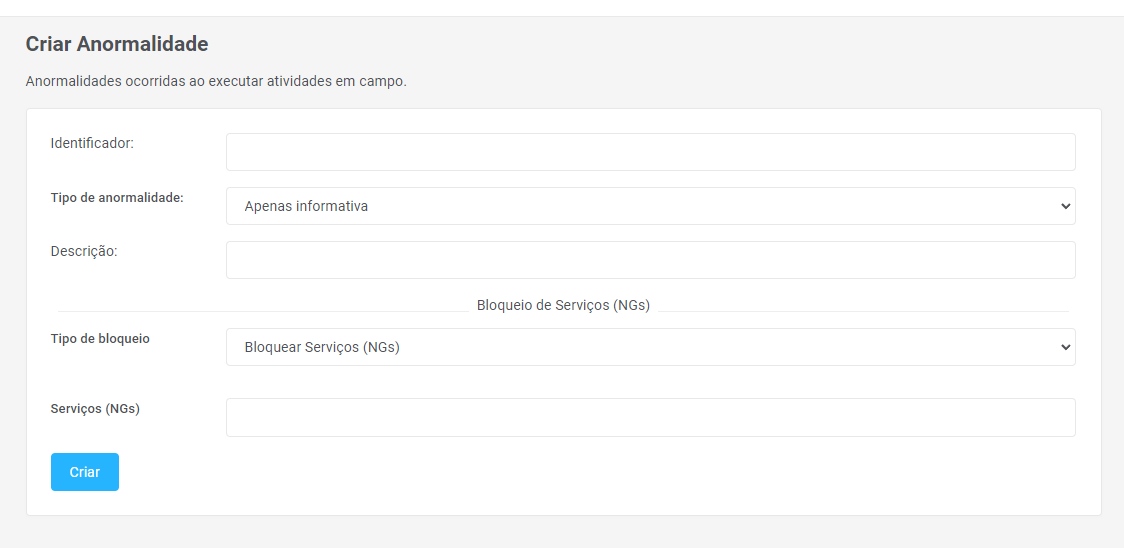Click the 'Criar Anormalidade' page heading
Image resolution: width=1124 pixels, height=548 pixels.
pos(117,44)
